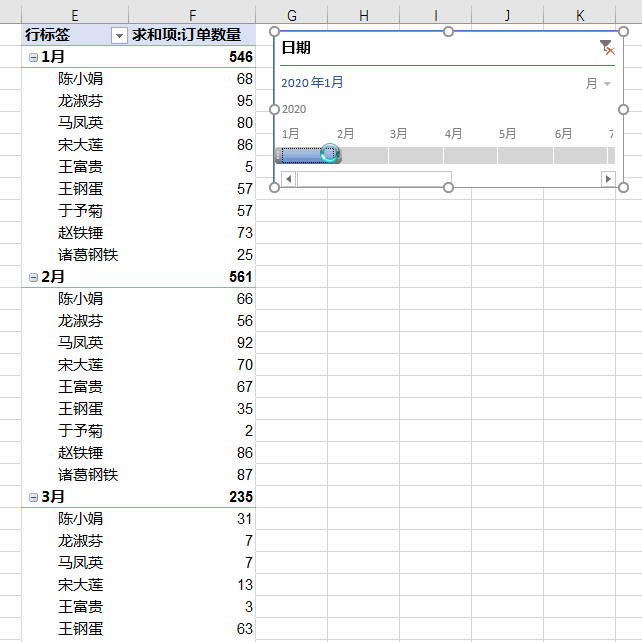This screenshot has height=642, width=642.
Task: Select 马凤英 under 1月
Action: (80, 123)
